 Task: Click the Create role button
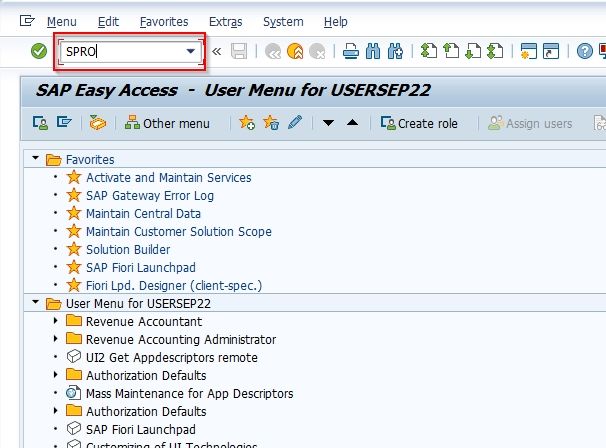pyautogui.click(x=419, y=123)
